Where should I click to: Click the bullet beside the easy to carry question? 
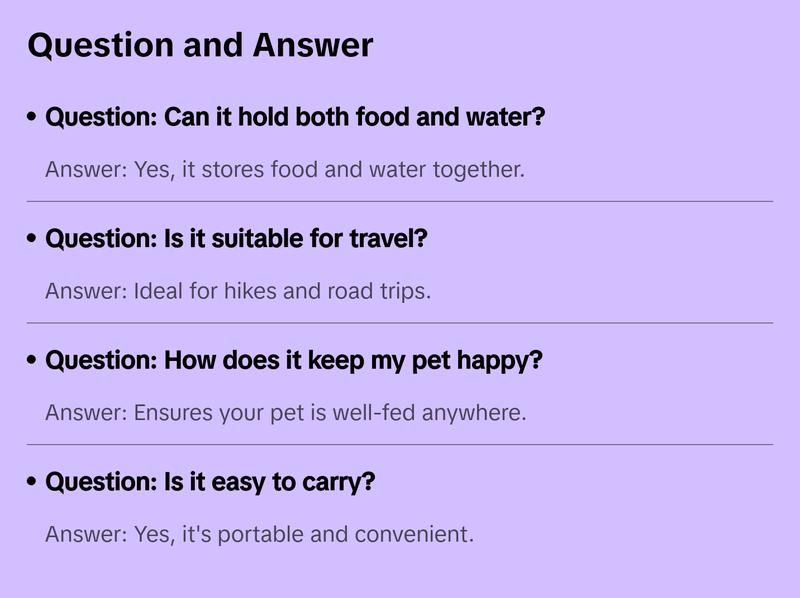tap(32, 482)
